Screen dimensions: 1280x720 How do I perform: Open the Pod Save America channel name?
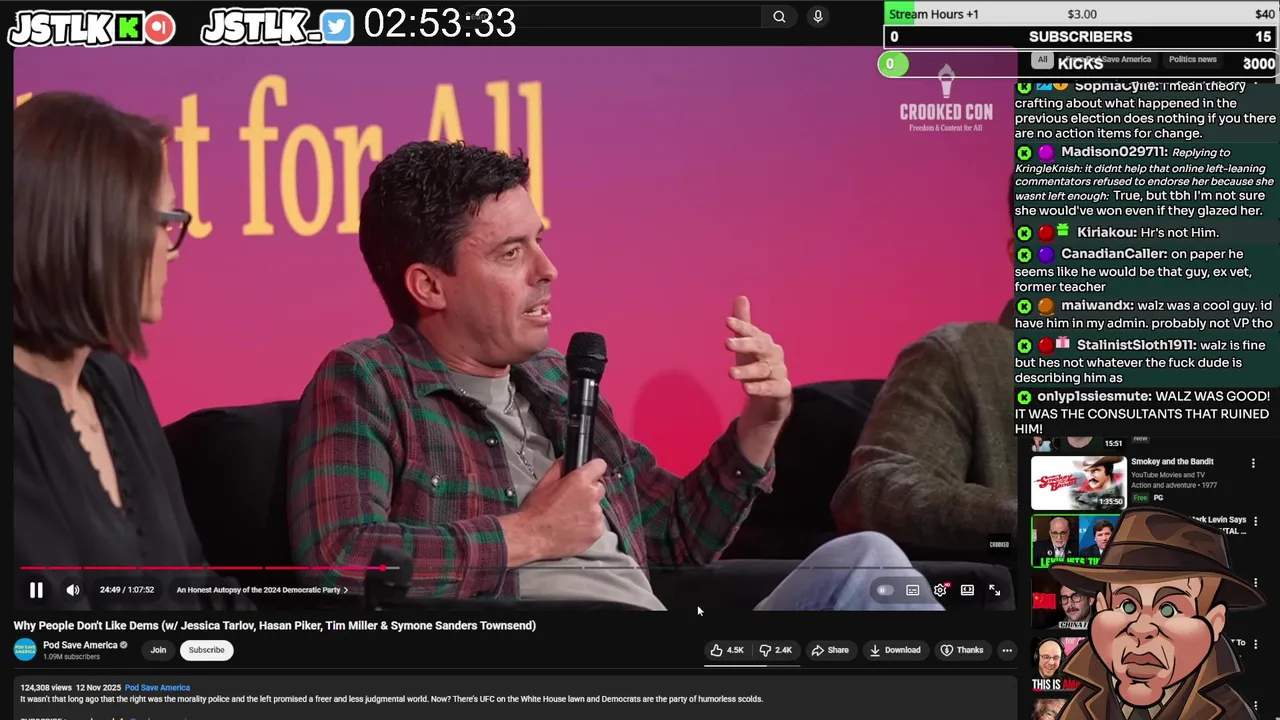[x=80, y=645]
